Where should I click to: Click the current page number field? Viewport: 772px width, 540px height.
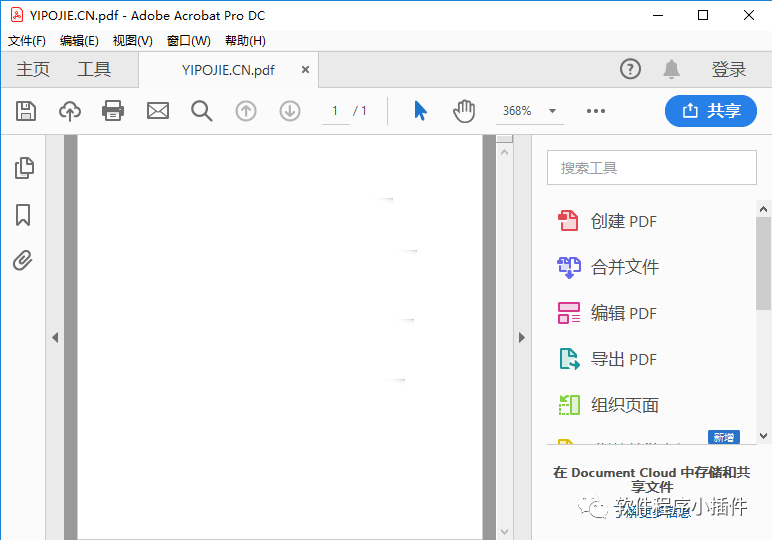click(335, 111)
